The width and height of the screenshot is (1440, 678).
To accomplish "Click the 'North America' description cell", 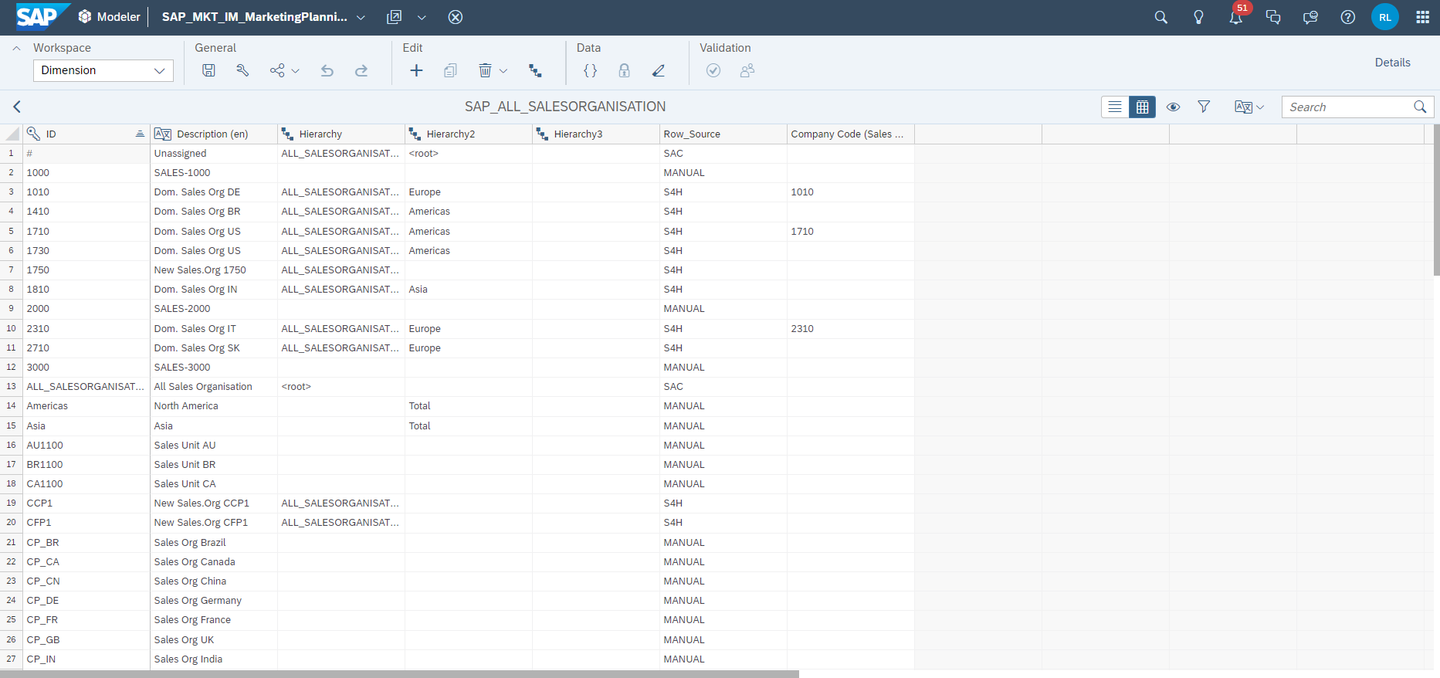I will tap(214, 406).
